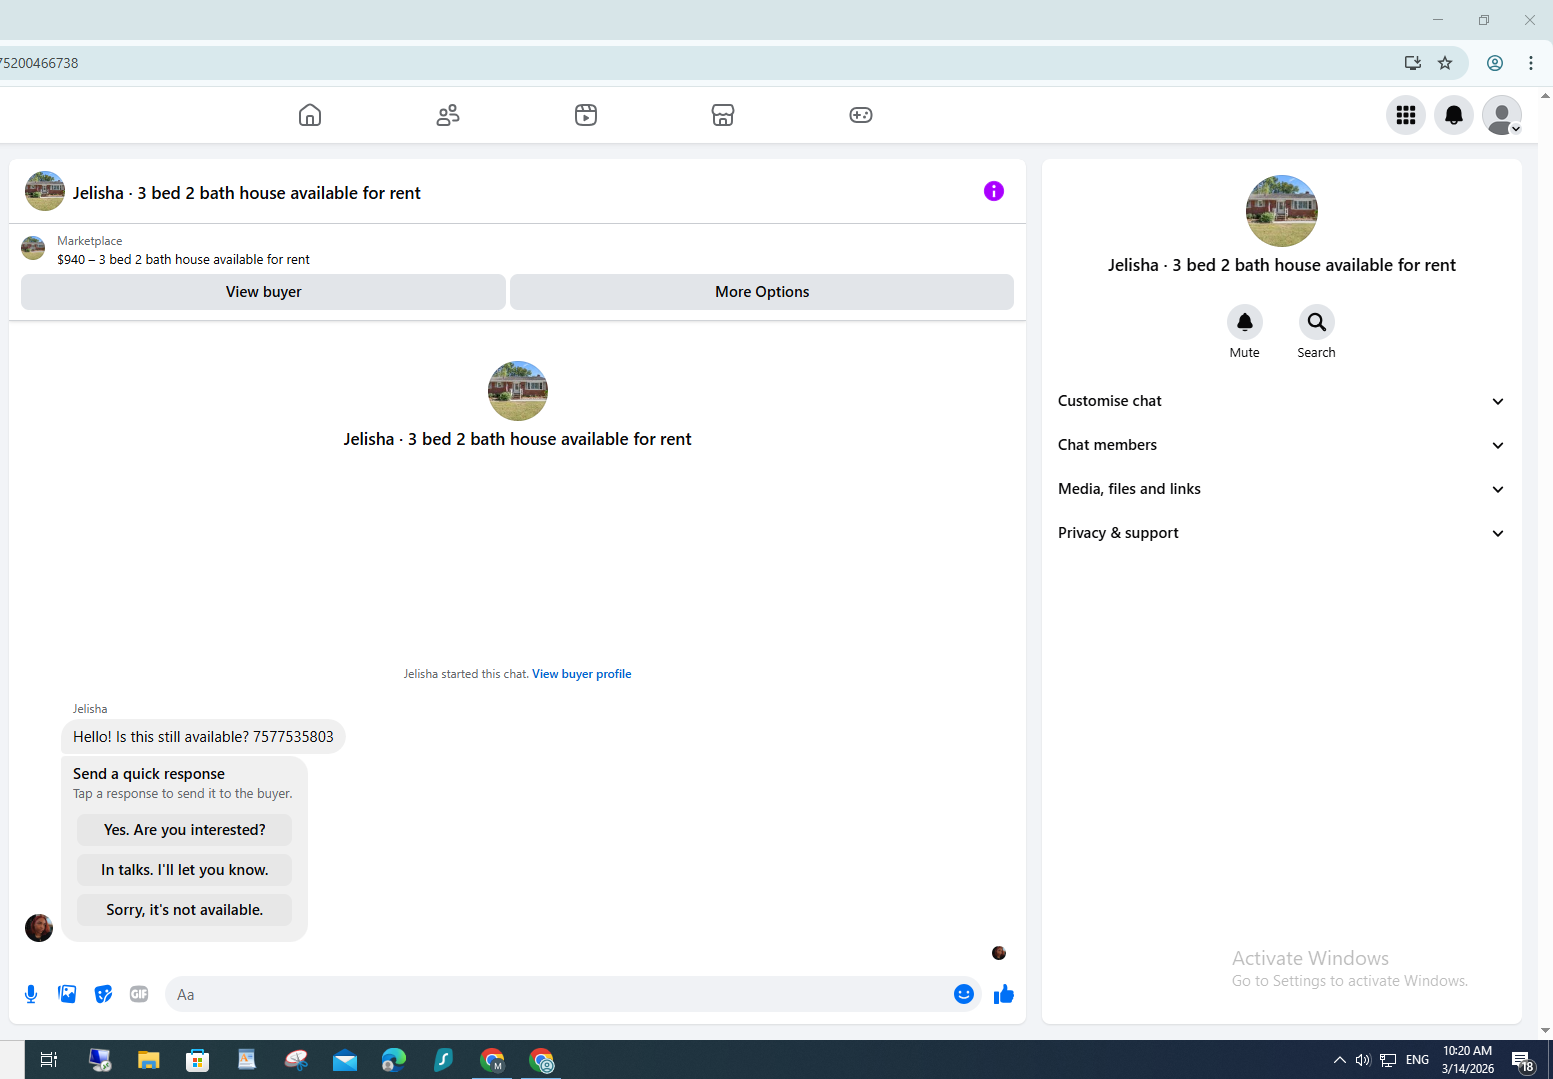The height and width of the screenshot is (1079, 1553).
Task: Open the emoji picker in message box
Action: click(x=964, y=994)
